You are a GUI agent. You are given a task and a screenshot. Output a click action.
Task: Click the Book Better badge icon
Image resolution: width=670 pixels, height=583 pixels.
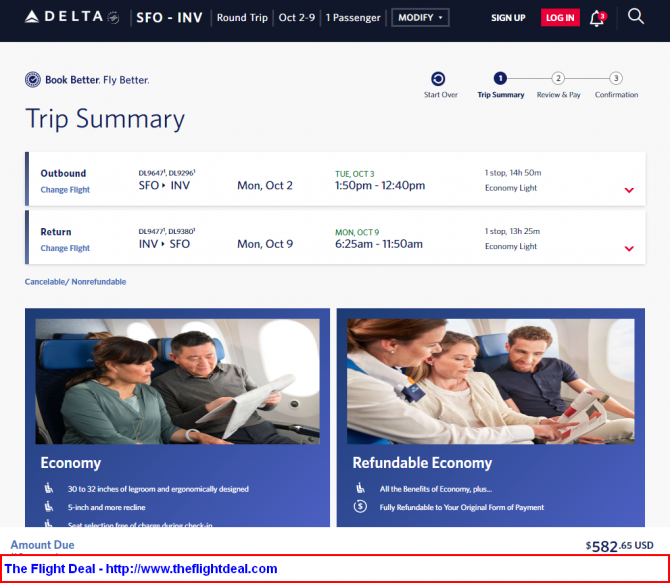pos(33,80)
